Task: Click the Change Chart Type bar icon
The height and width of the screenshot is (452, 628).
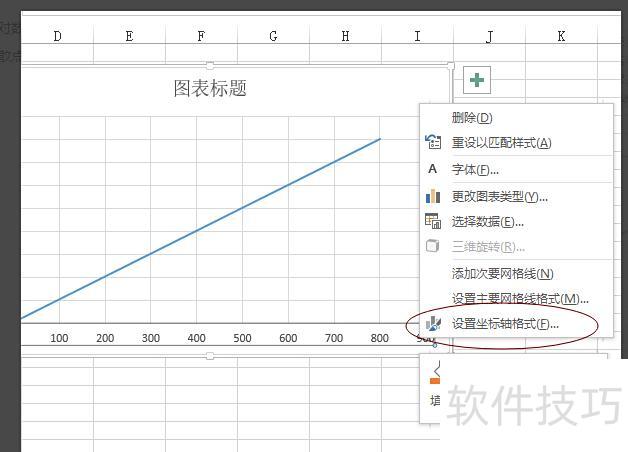Action: point(433,196)
